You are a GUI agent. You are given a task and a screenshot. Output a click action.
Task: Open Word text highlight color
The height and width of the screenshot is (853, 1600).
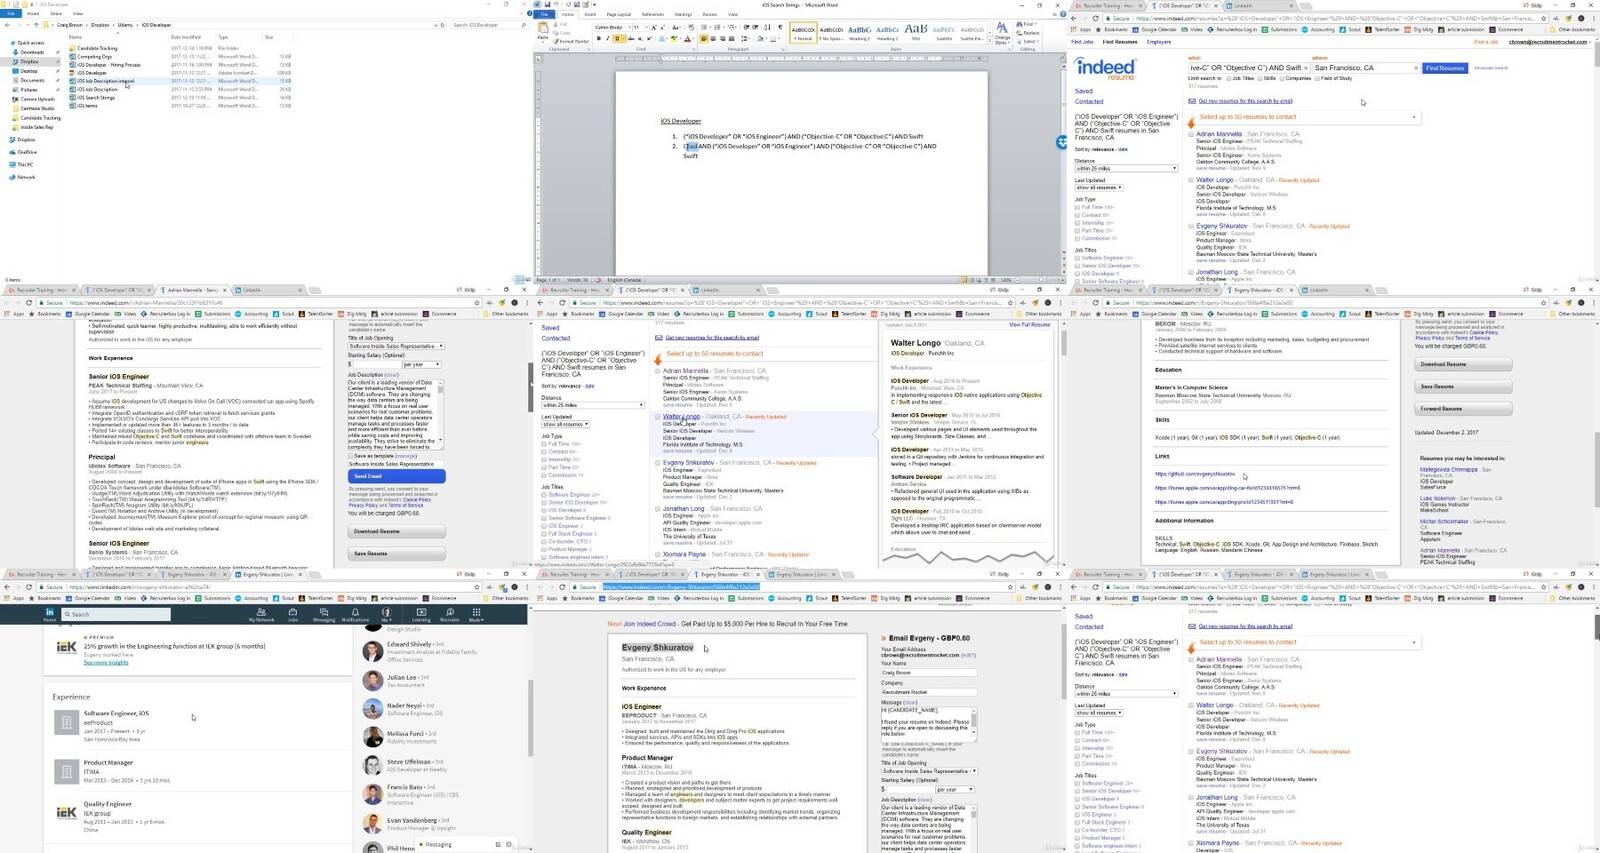tap(675, 39)
